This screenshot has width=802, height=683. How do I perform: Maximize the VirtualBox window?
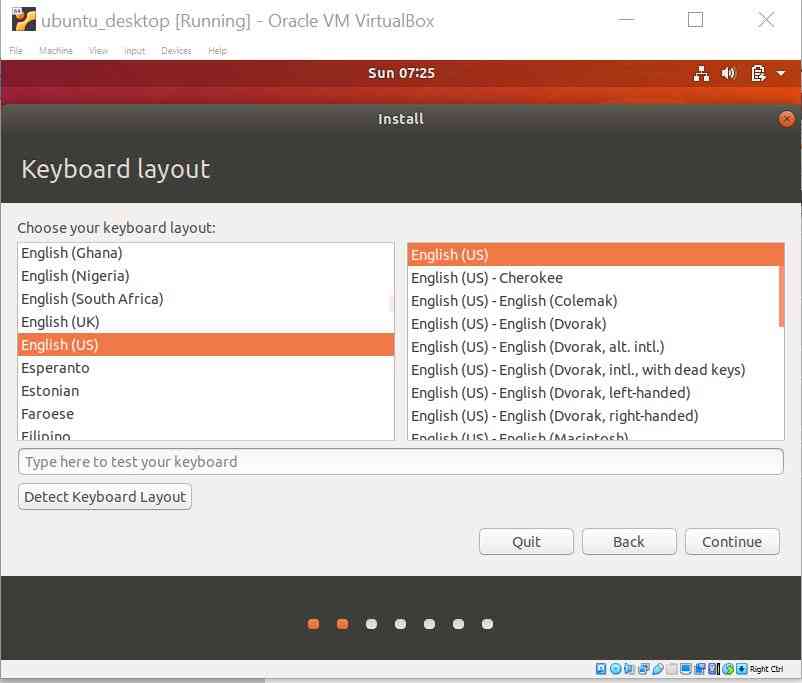695,20
